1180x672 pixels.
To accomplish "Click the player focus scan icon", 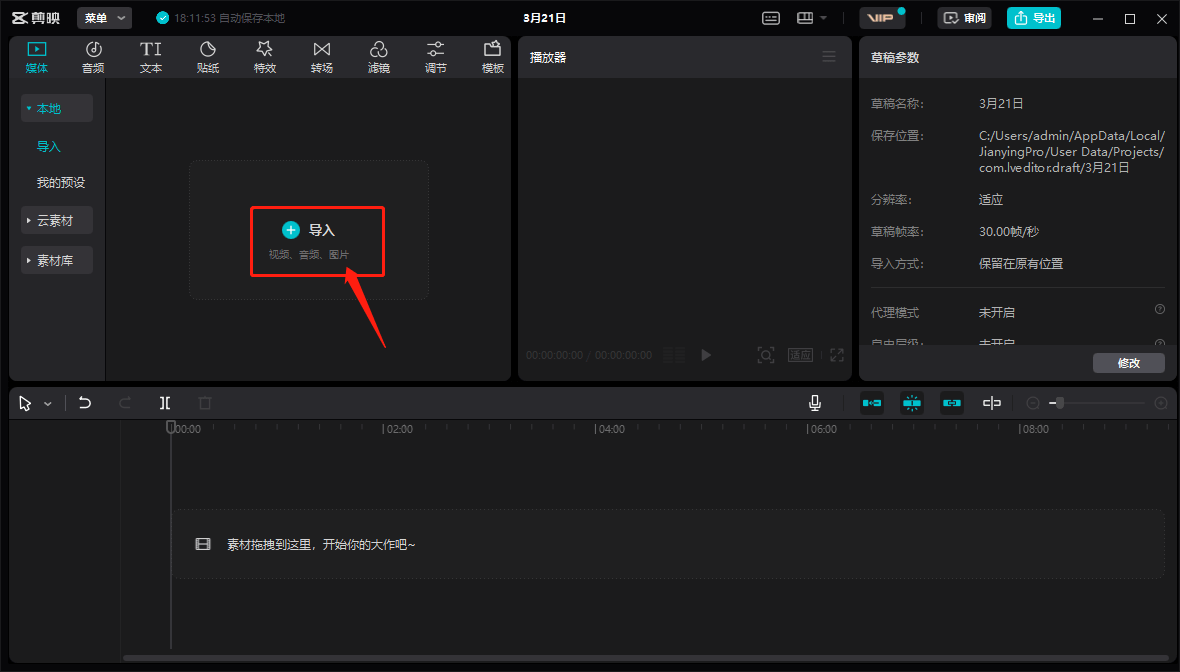I will coord(765,355).
